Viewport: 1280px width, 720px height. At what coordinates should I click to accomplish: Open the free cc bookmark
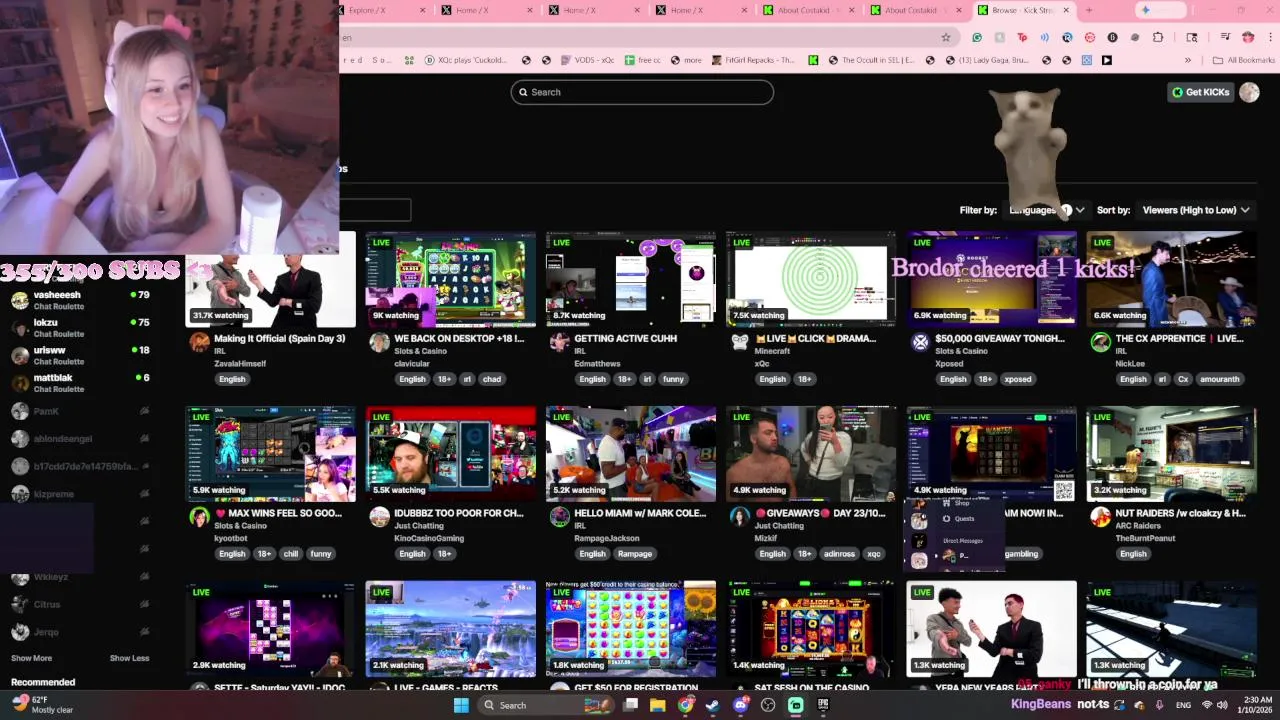643,60
